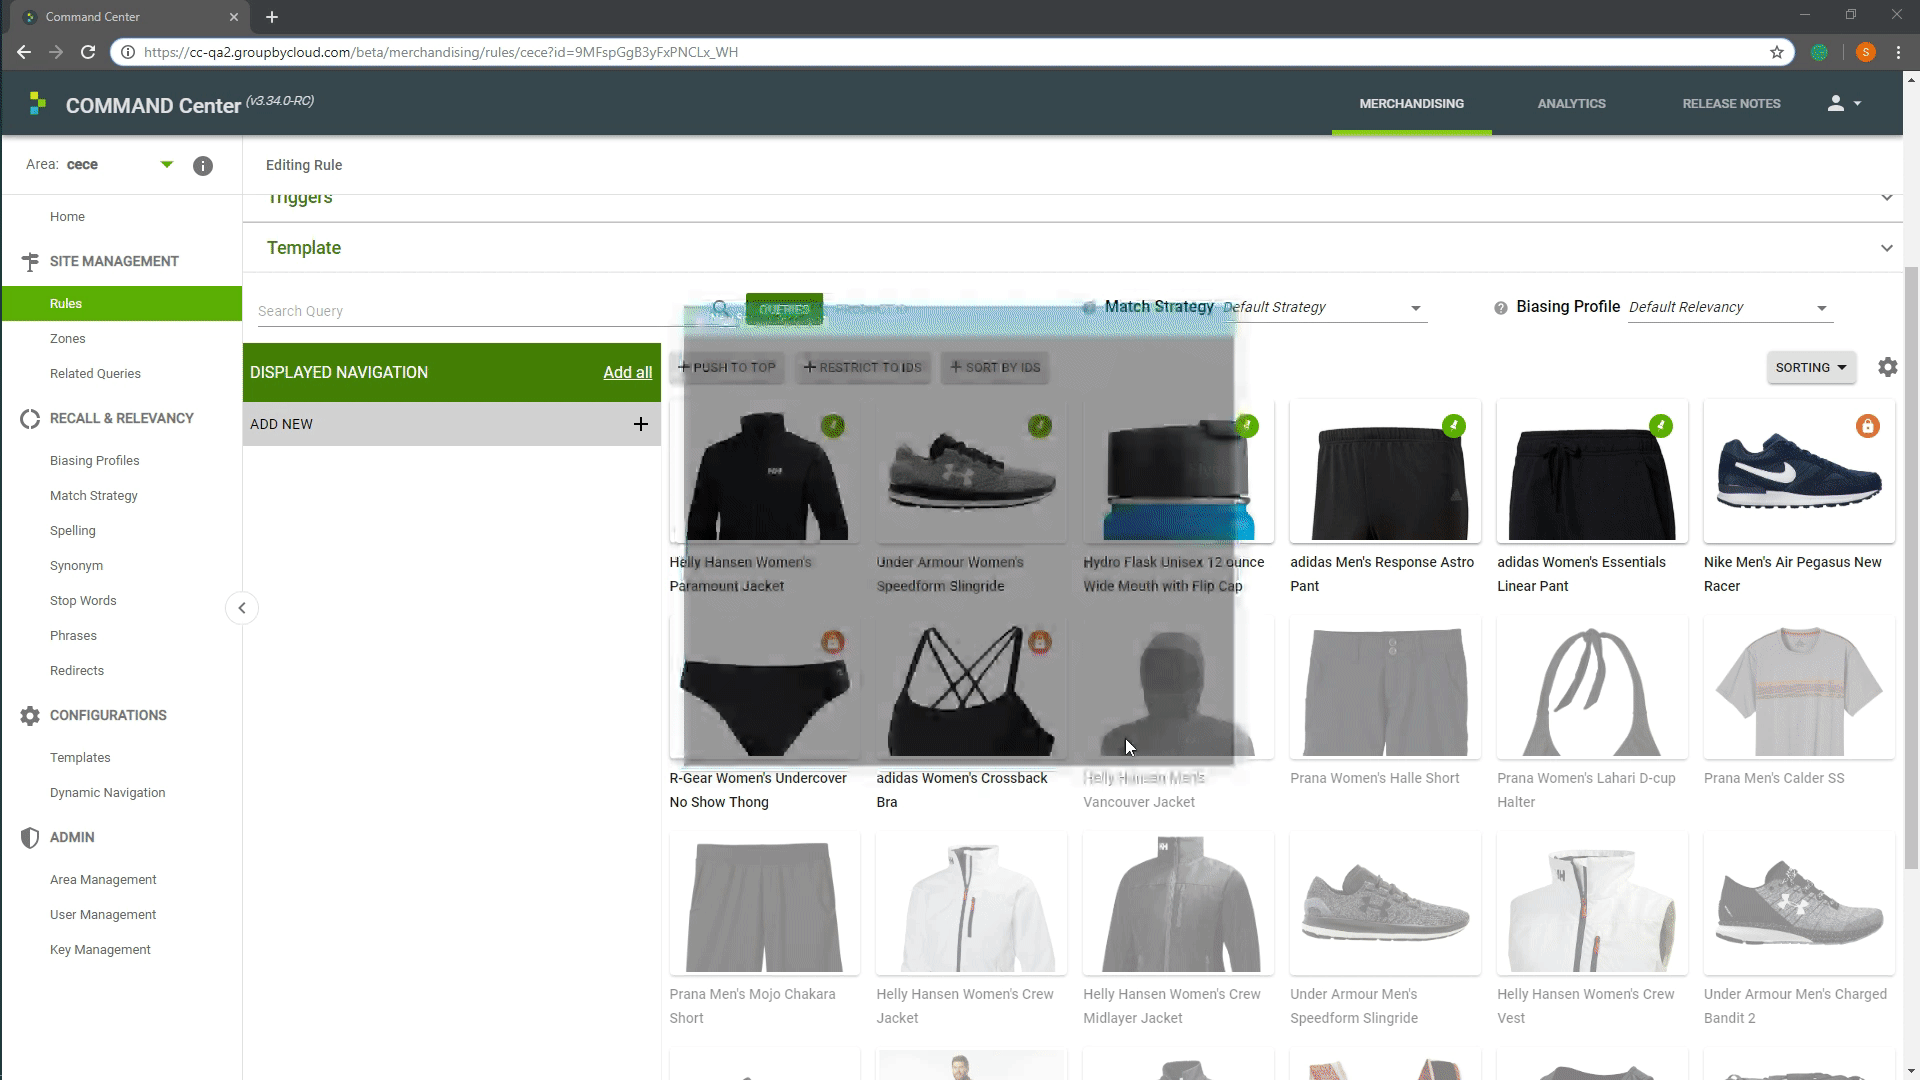The image size is (1920, 1080).
Task: Click the area info icon
Action: click(203, 166)
